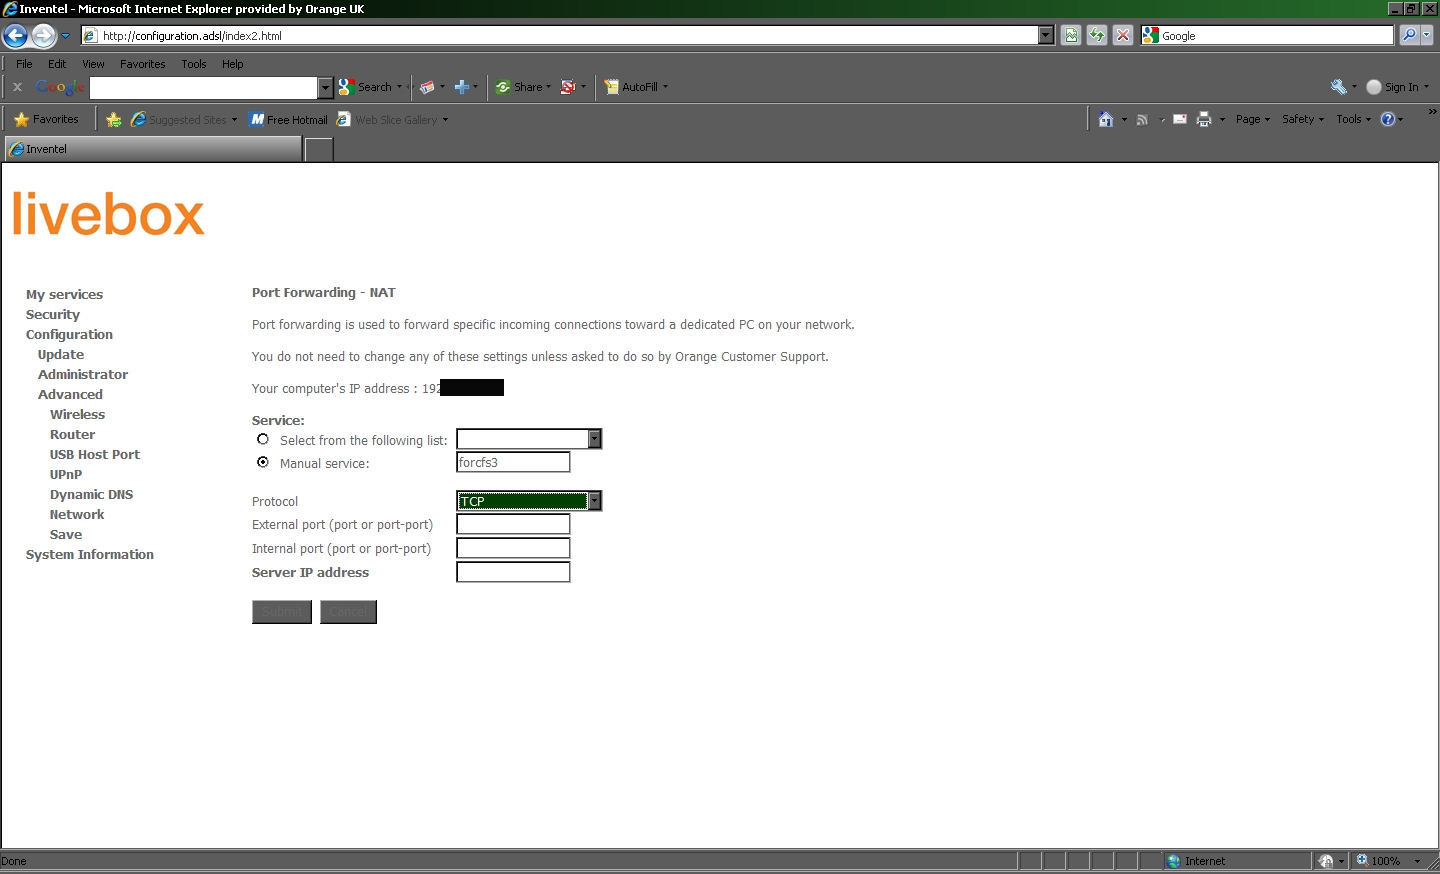This screenshot has width=1440, height=874.
Task: Click the search magnifier button
Action: (x=1409, y=35)
